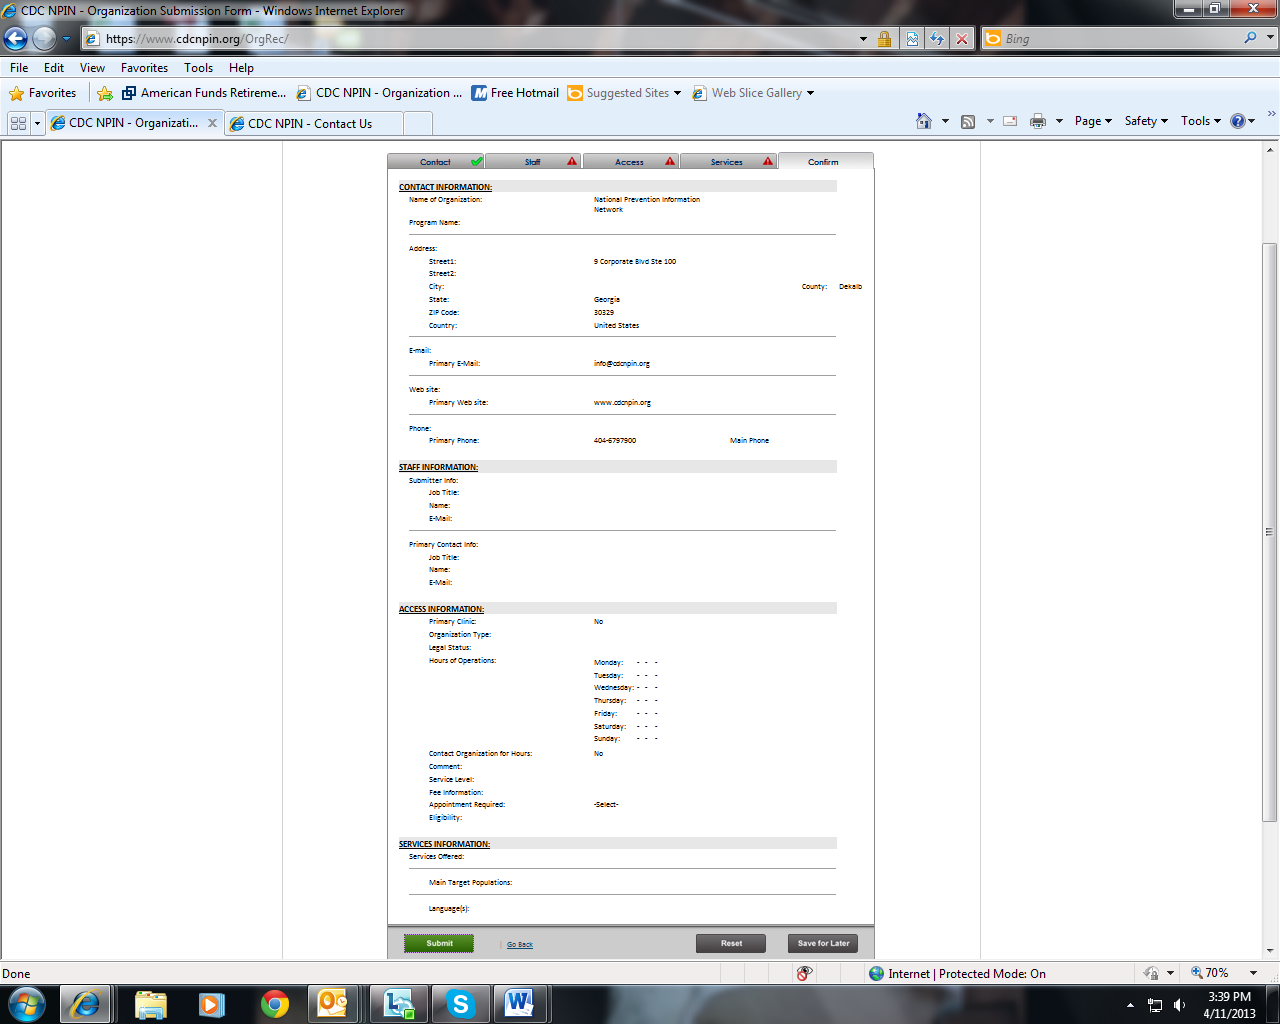Refresh the page with the Refresh icon
1280x1024 pixels.
pyautogui.click(x=937, y=38)
